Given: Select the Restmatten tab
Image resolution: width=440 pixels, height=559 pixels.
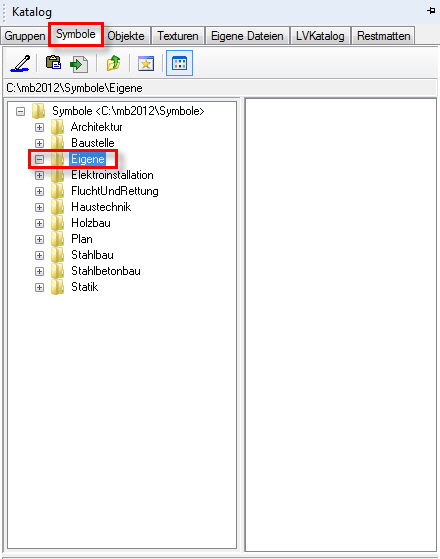Looking at the screenshot, I should pos(383,36).
